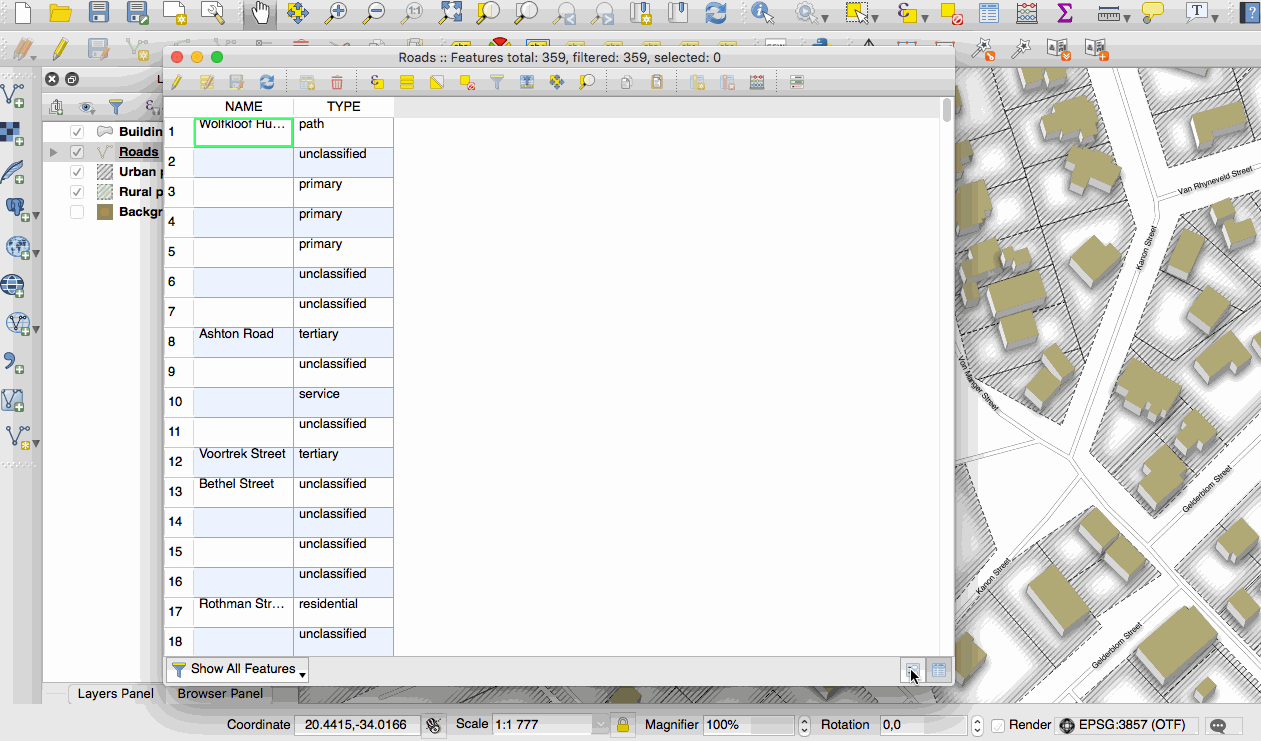Toggle the Render checkbox in status bar
Screen dimensions: 1261x741
998,725
